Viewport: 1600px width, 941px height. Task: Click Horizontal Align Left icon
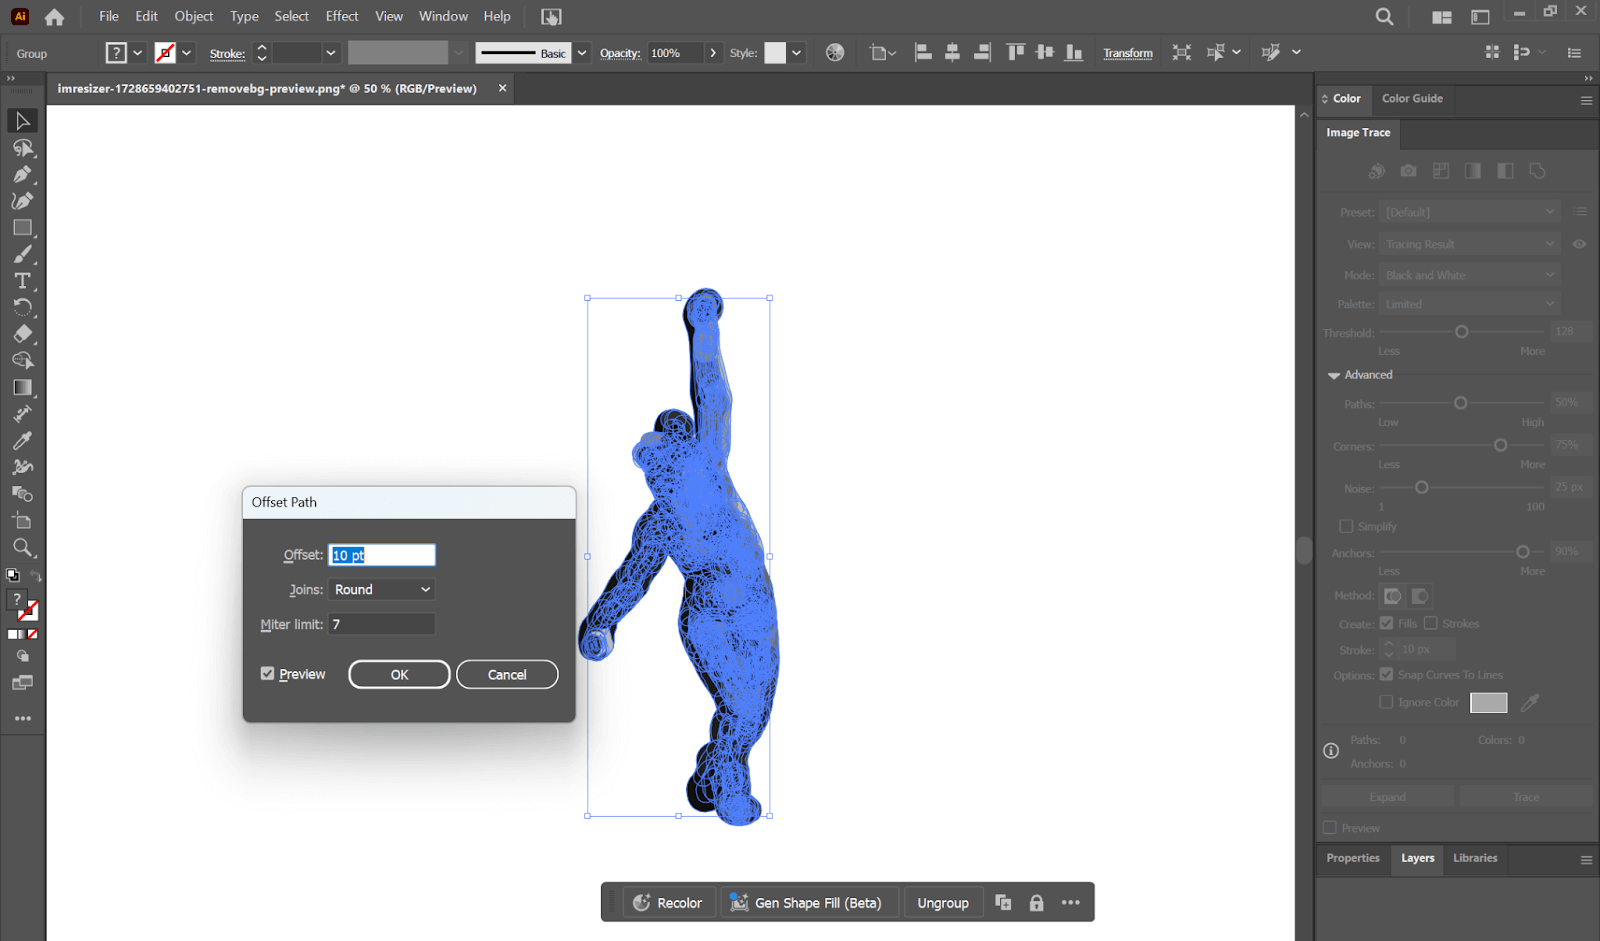(923, 53)
